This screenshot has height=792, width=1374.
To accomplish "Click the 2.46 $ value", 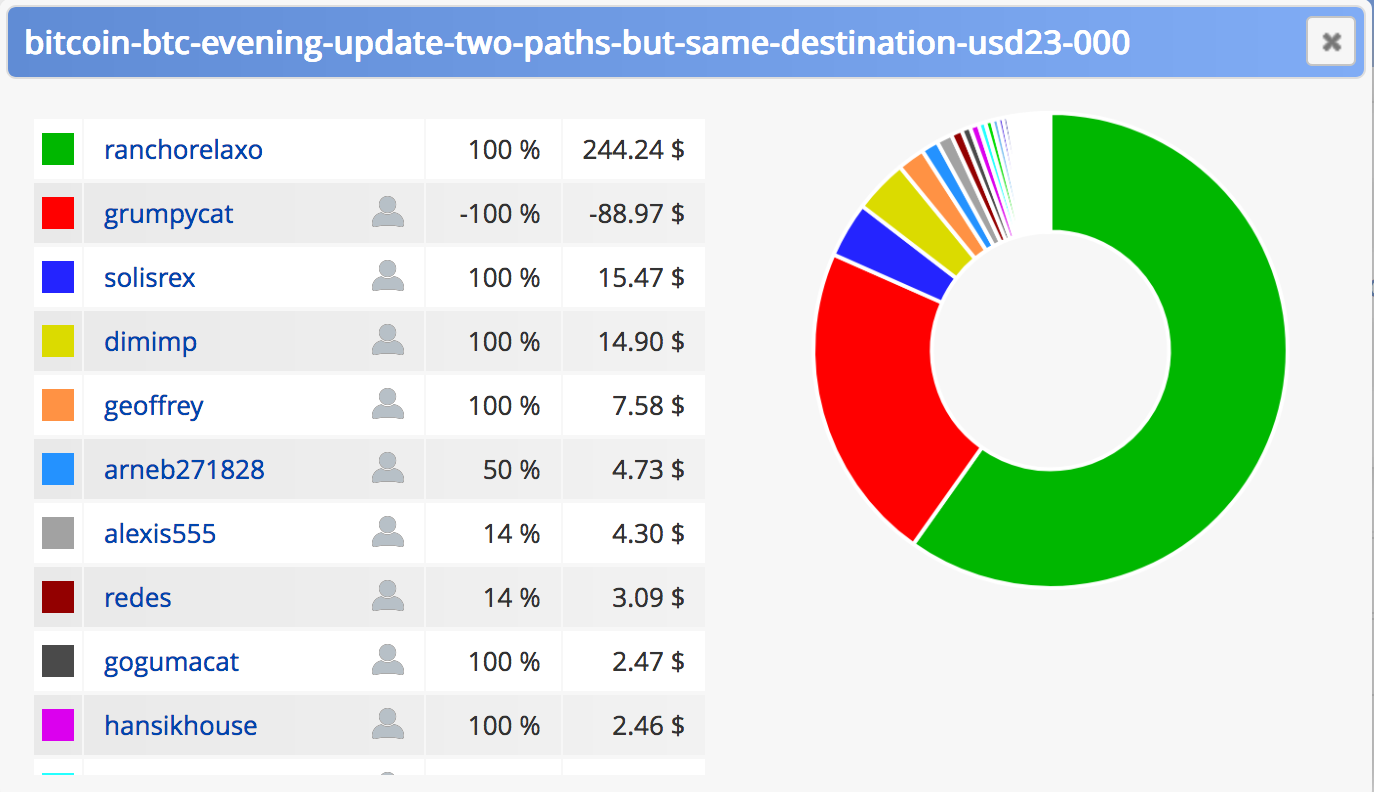I will pos(648,726).
